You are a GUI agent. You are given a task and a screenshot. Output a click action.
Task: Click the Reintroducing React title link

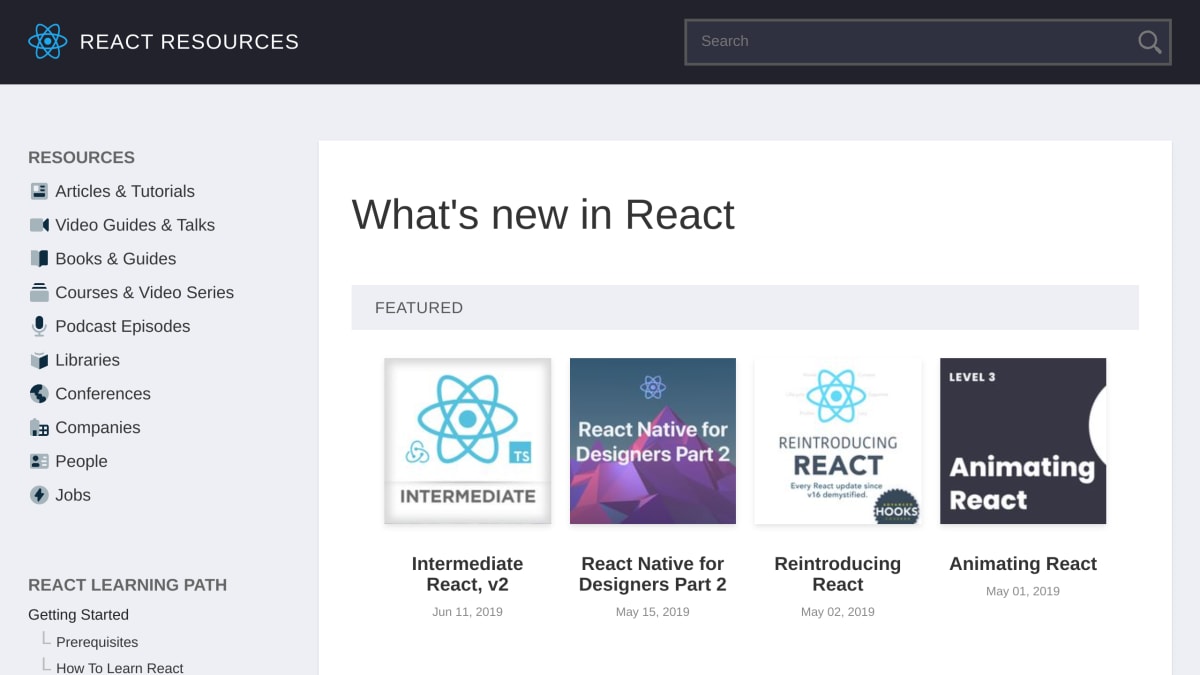[838, 574]
